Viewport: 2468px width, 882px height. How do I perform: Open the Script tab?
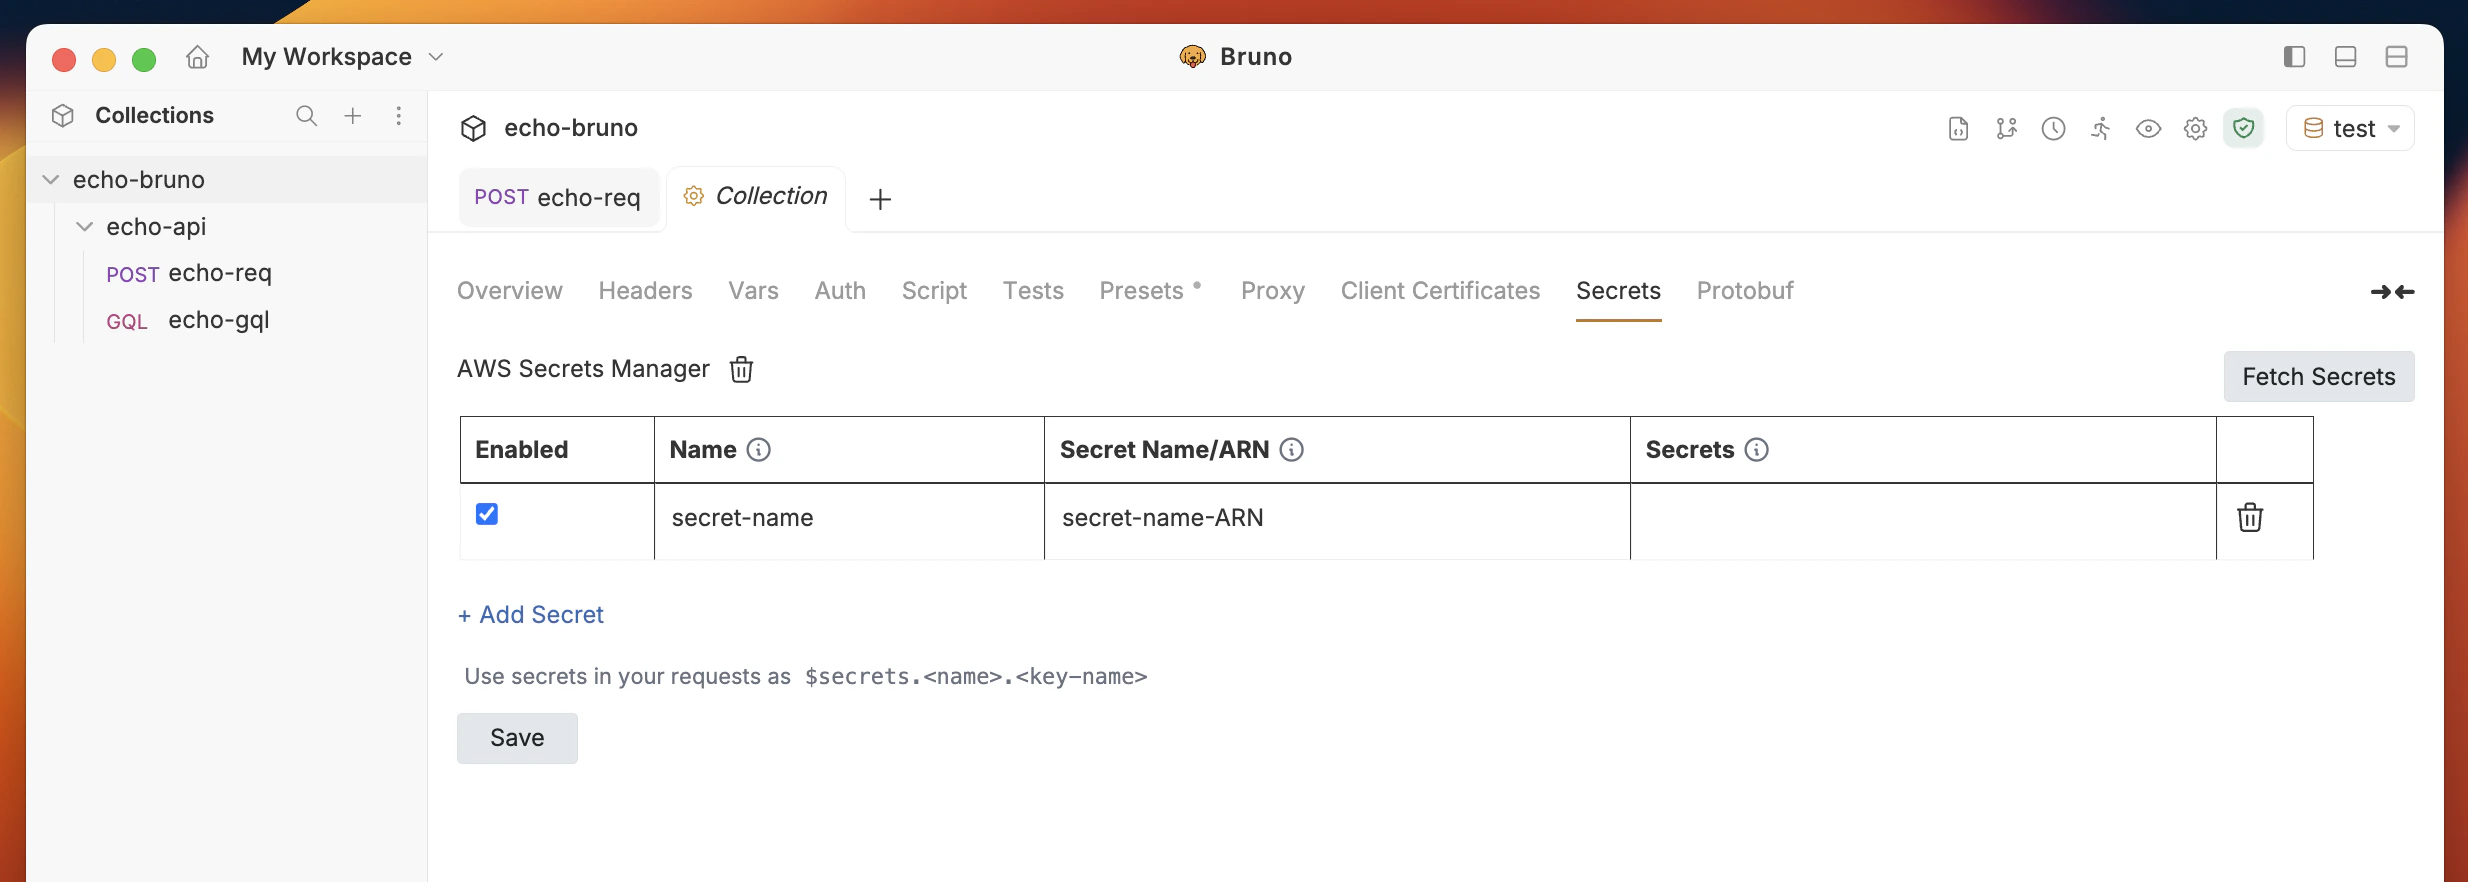click(934, 291)
